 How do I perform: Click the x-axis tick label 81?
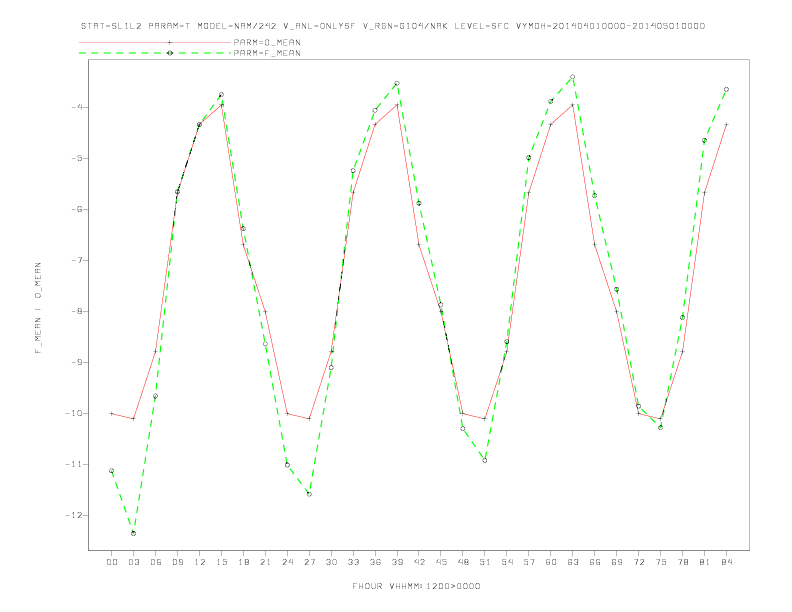coord(705,562)
